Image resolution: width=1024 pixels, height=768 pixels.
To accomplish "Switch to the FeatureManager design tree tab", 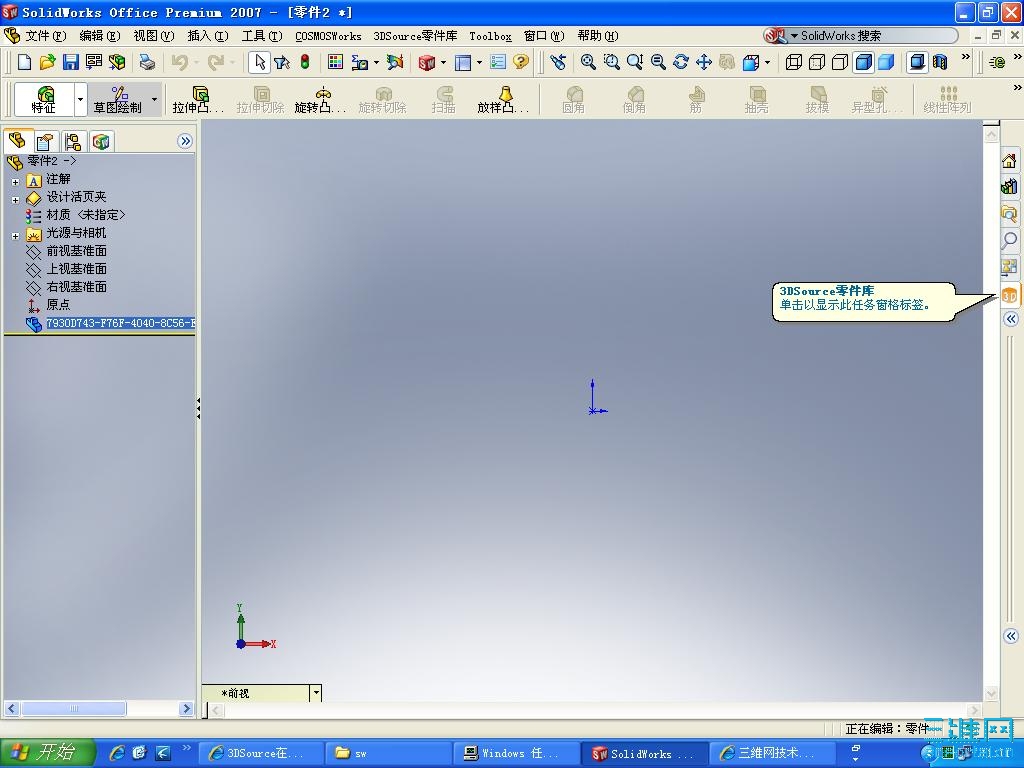I will pyautogui.click(x=16, y=141).
